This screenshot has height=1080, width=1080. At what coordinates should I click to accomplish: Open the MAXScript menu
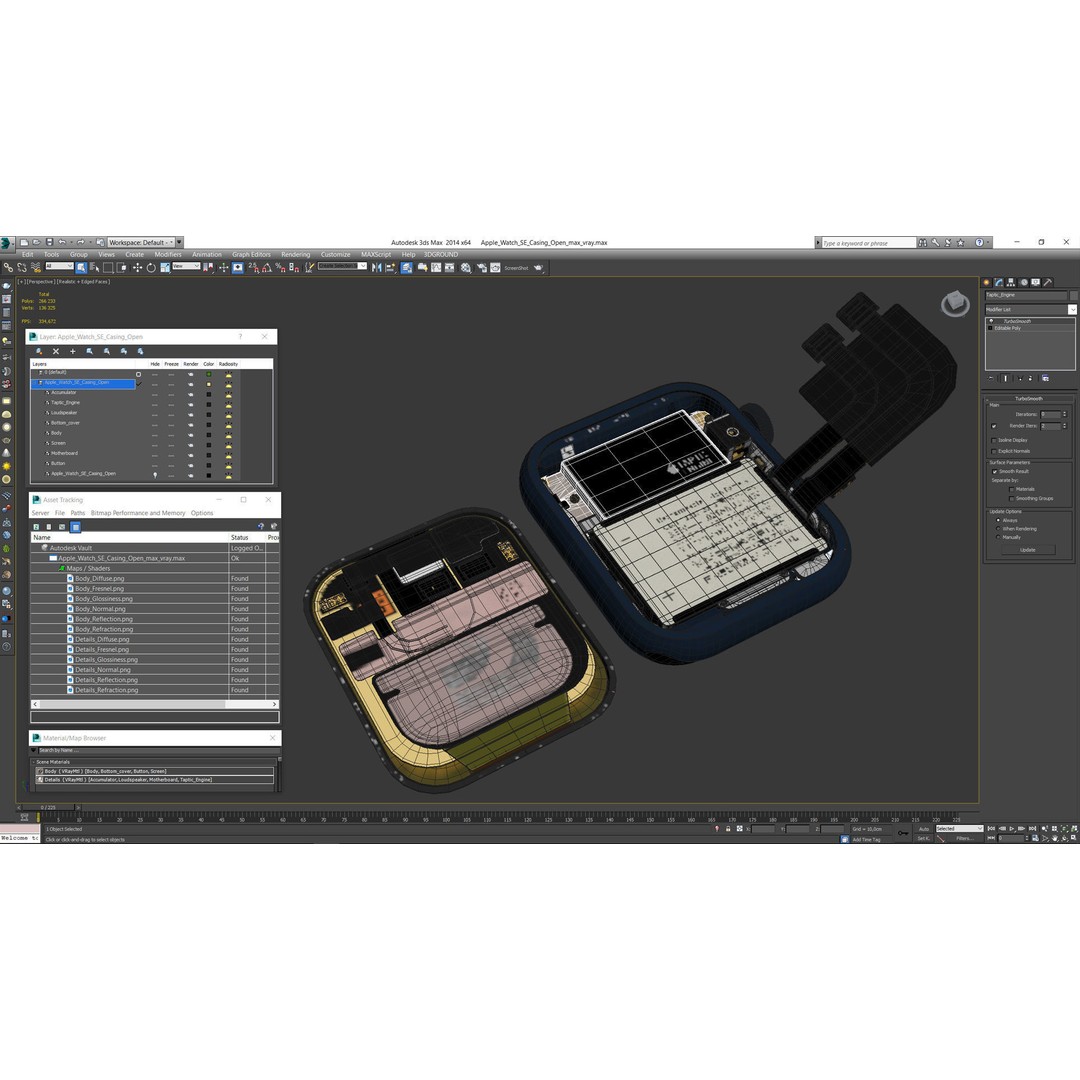[376, 254]
